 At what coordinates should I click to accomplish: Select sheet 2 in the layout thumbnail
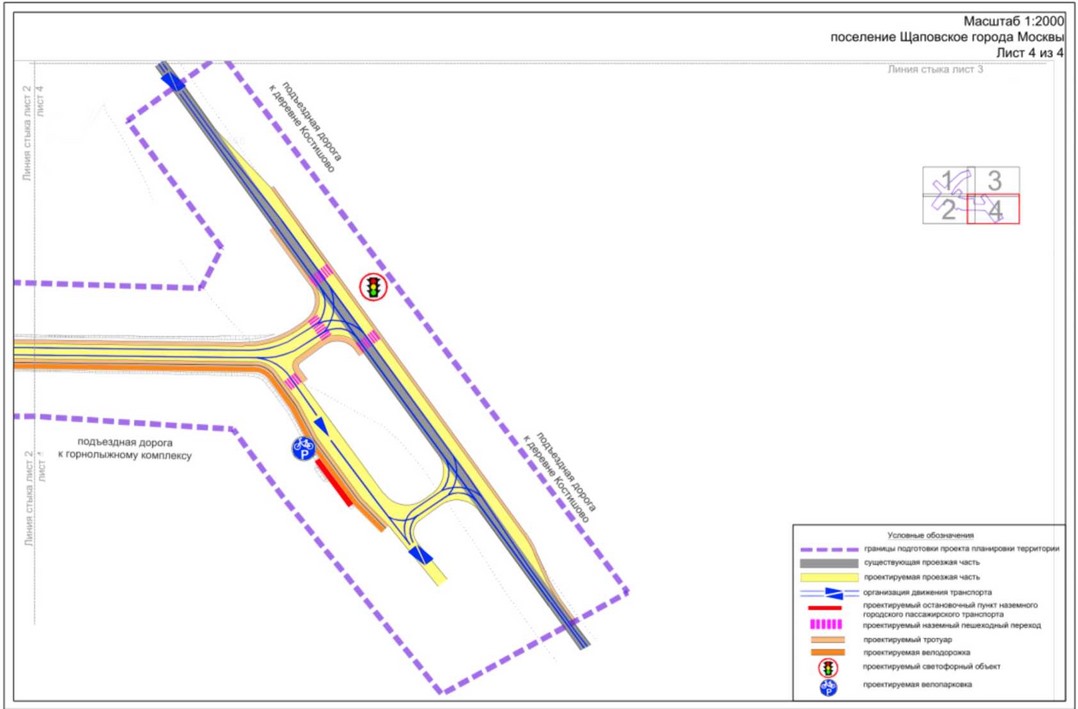945,210
